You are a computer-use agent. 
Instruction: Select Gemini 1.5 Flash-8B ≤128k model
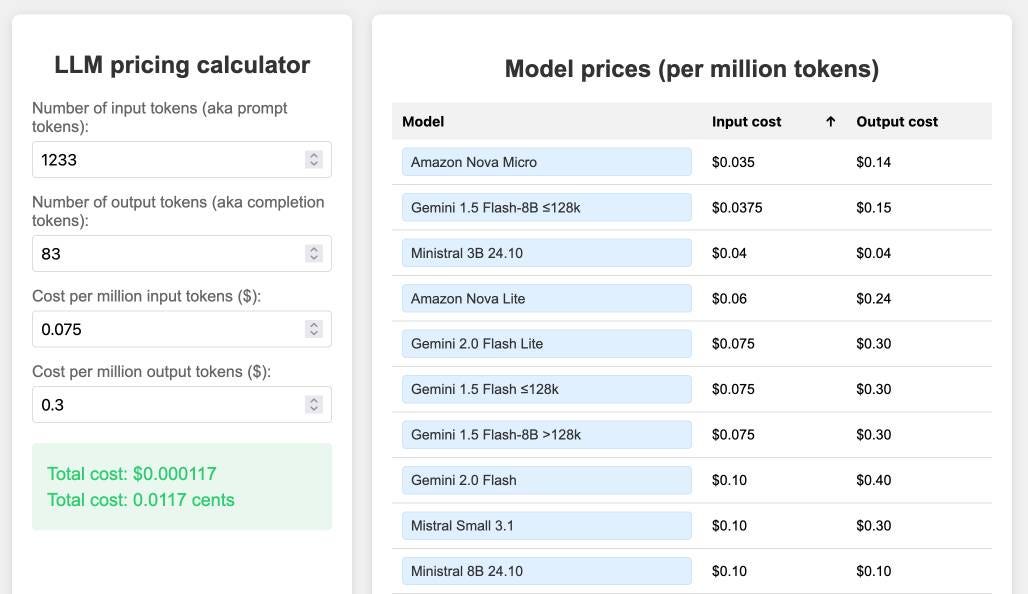coord(547,207)
